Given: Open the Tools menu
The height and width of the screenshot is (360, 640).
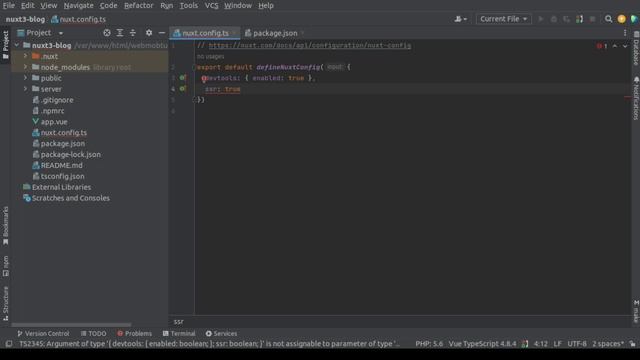Looking at the screenshot, I should point(189,6).
